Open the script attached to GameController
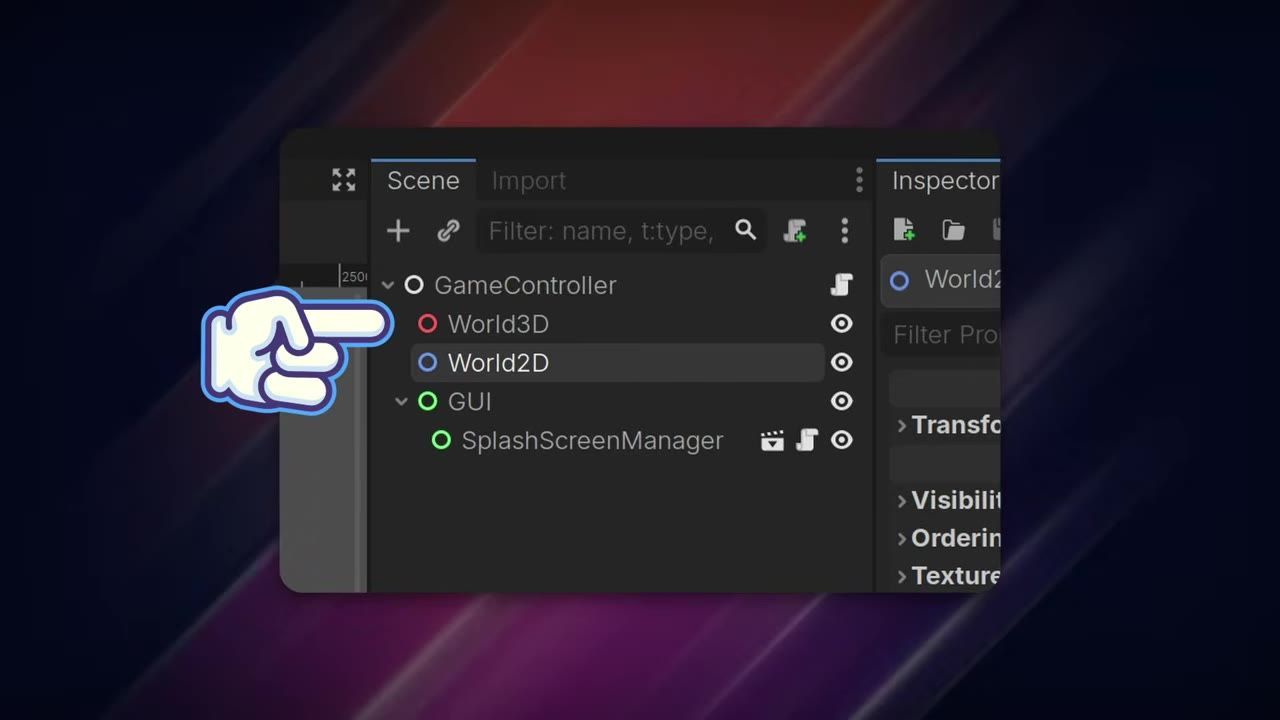1280x720 pixels. click(x=842, y=285)
